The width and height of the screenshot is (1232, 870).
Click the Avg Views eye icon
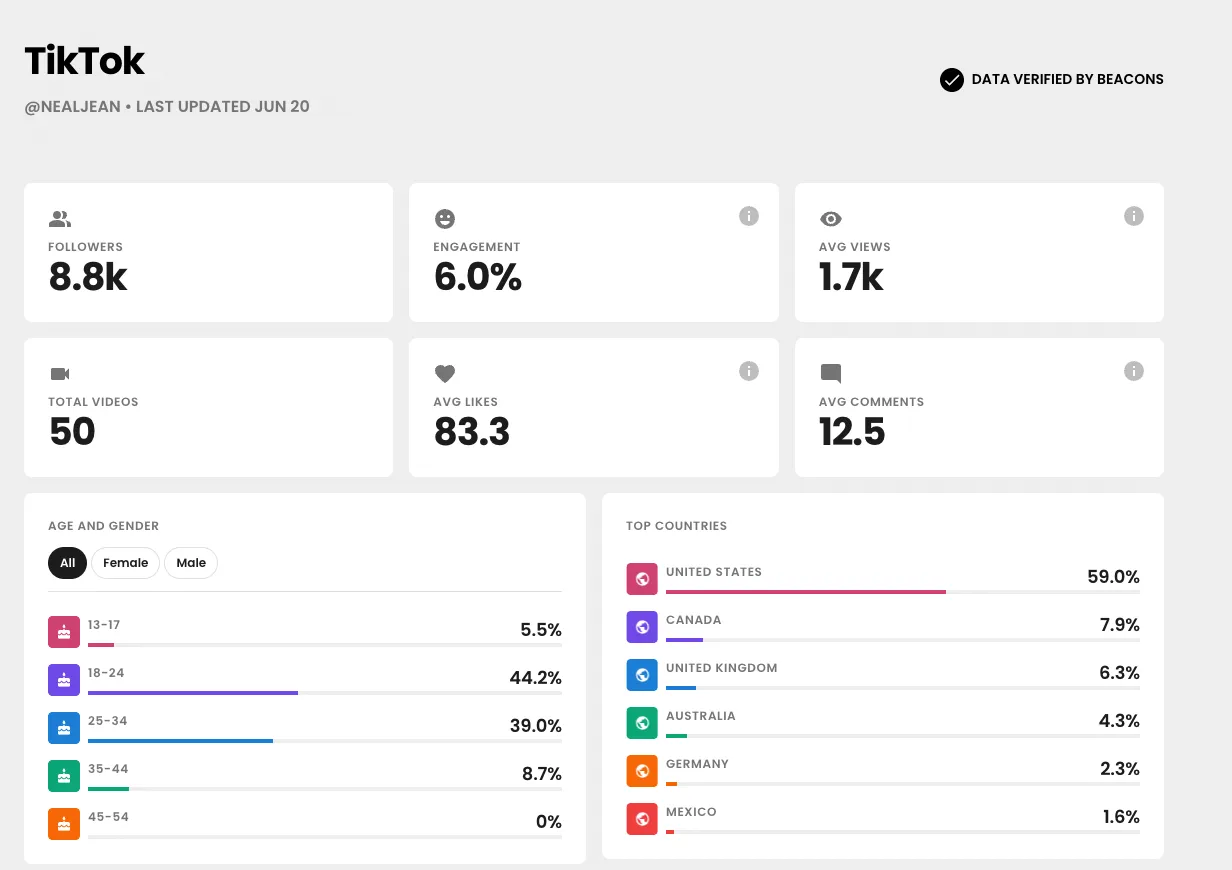(x=831, y=219)
